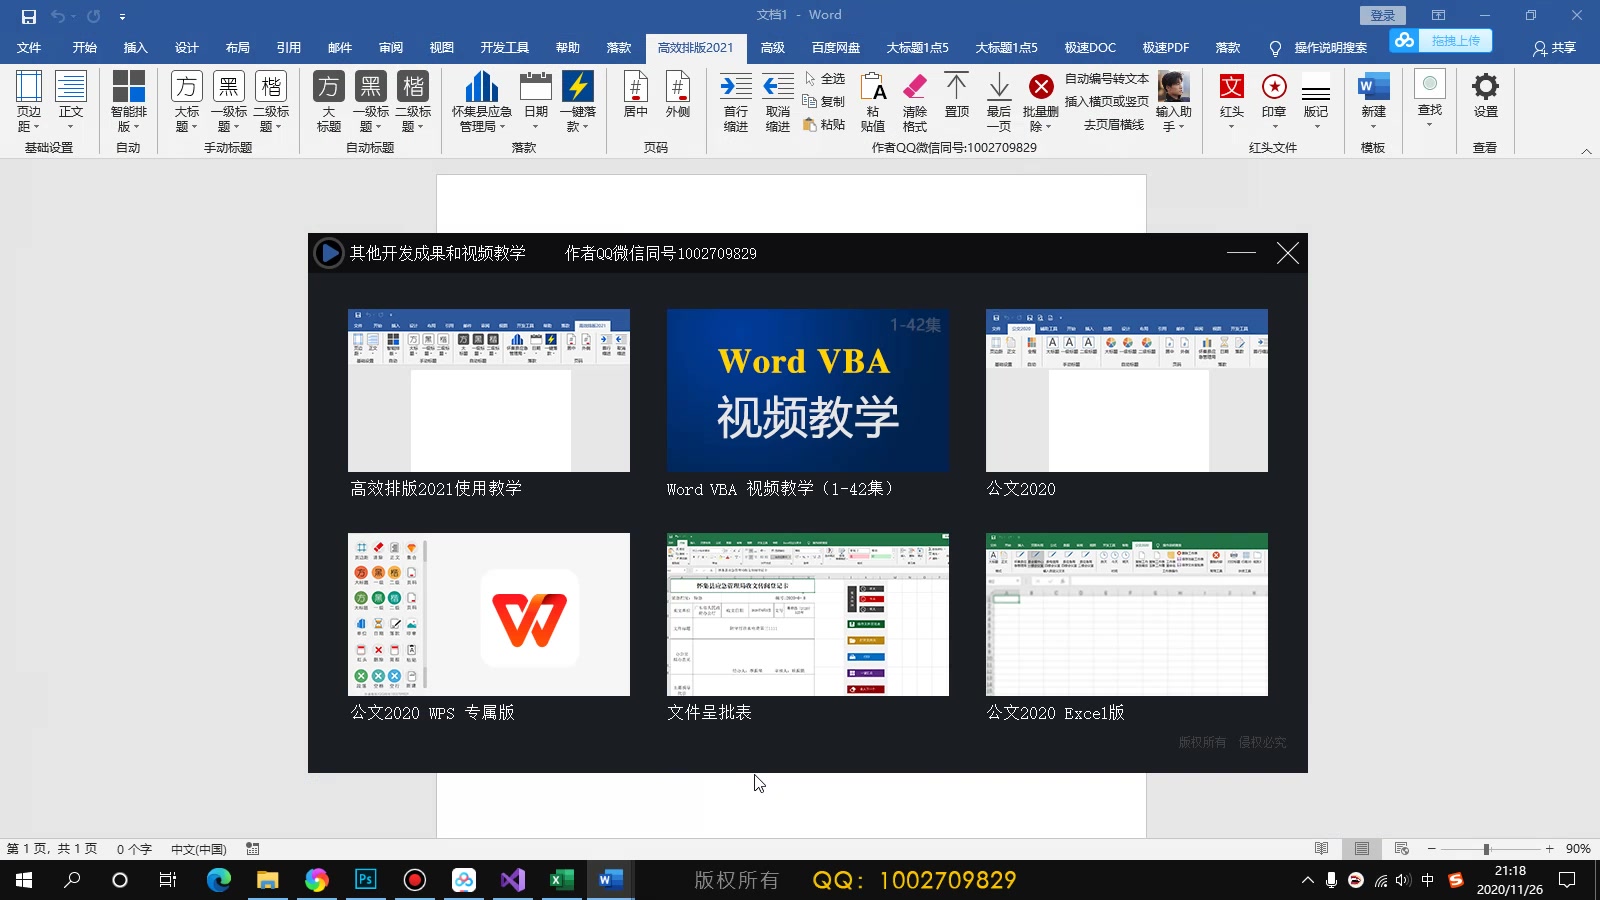Collapse the ribbon with the chevron

pyautogui.click(x=1585, y=152)
